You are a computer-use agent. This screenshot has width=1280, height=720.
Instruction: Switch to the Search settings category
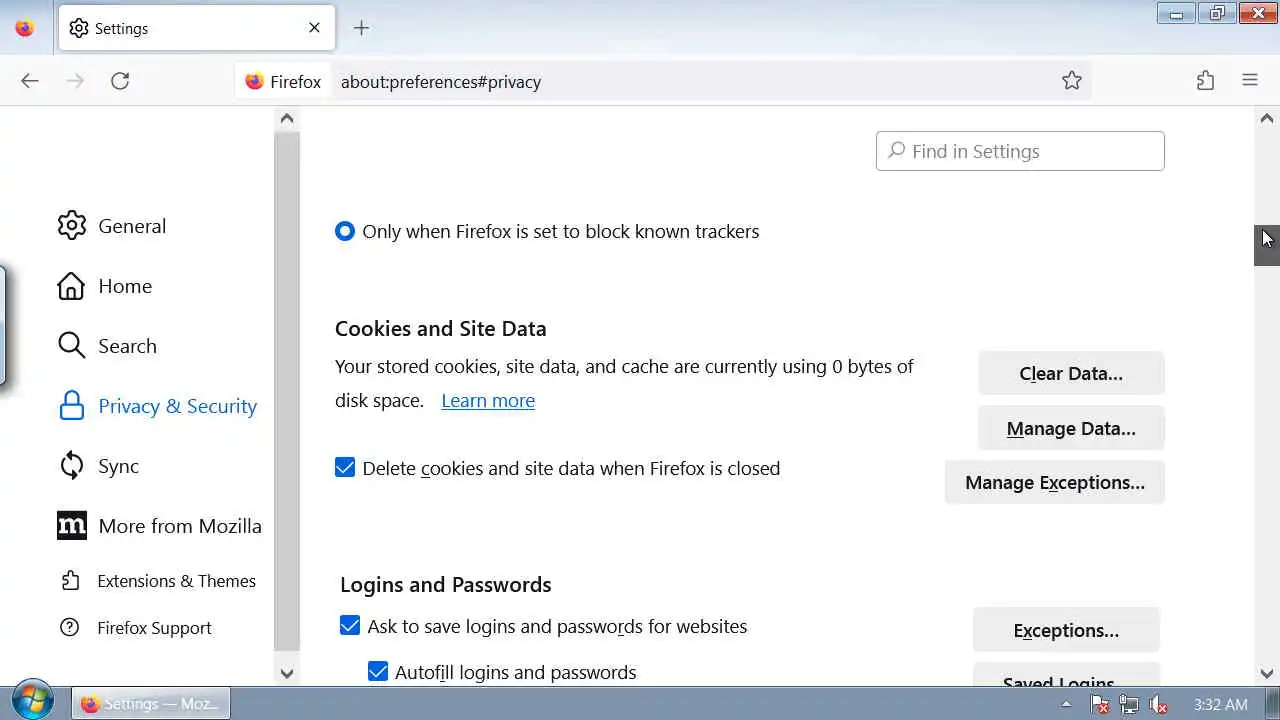point(127,346)
